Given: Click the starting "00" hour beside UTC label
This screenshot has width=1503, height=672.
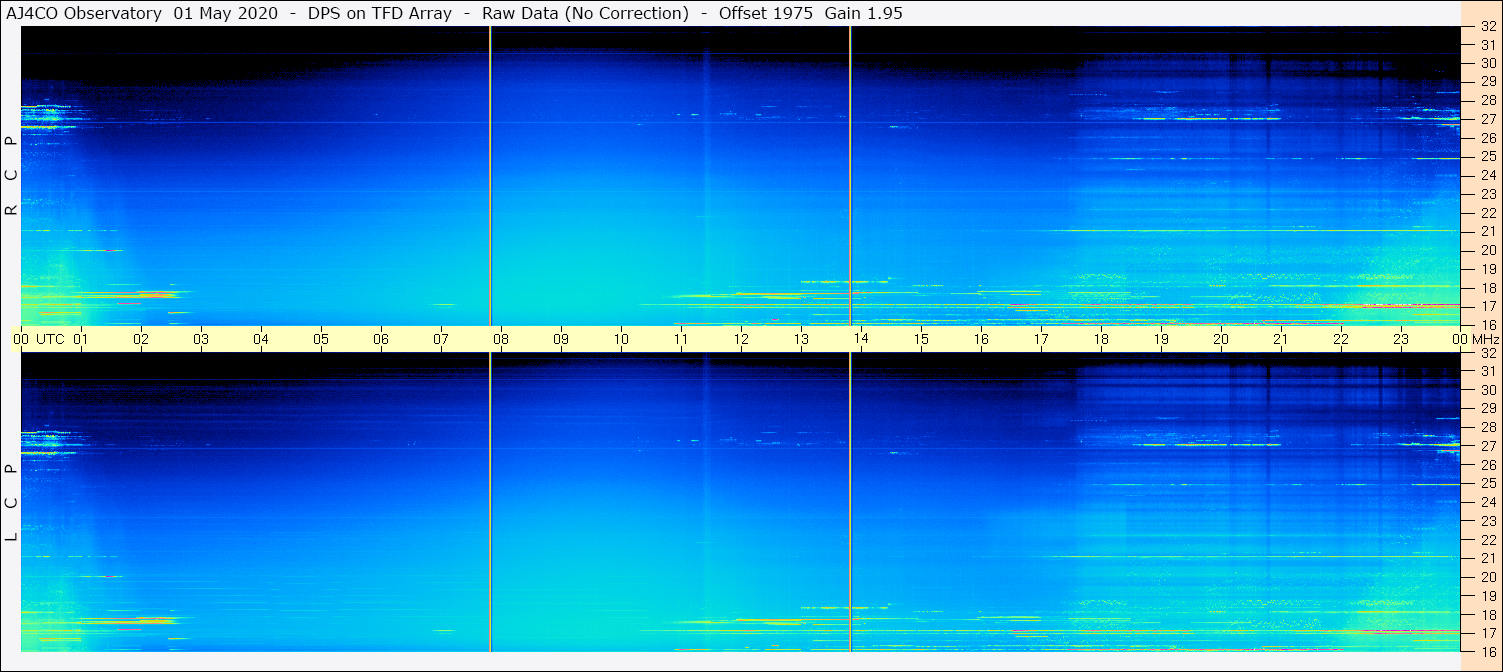Looking at the screenshot, I should [x=21, y=339].
